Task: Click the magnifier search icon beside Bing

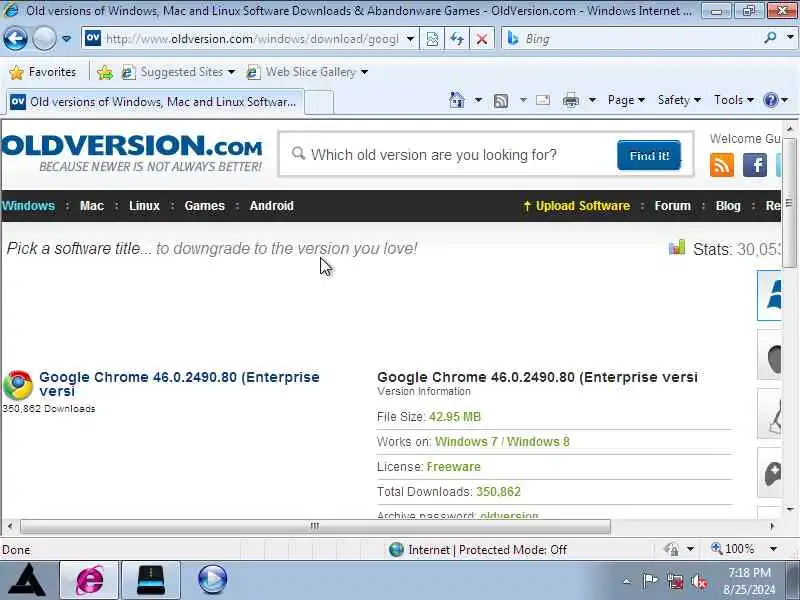Action: coord(770,38)
